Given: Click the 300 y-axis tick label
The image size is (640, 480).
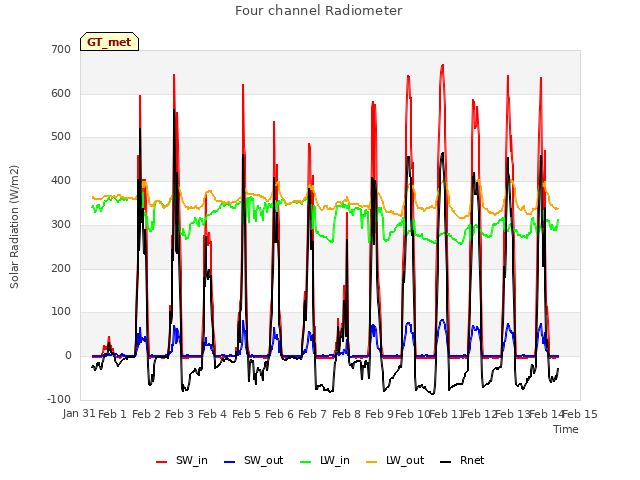Looking at the screenshot, I should coord(61,224).
